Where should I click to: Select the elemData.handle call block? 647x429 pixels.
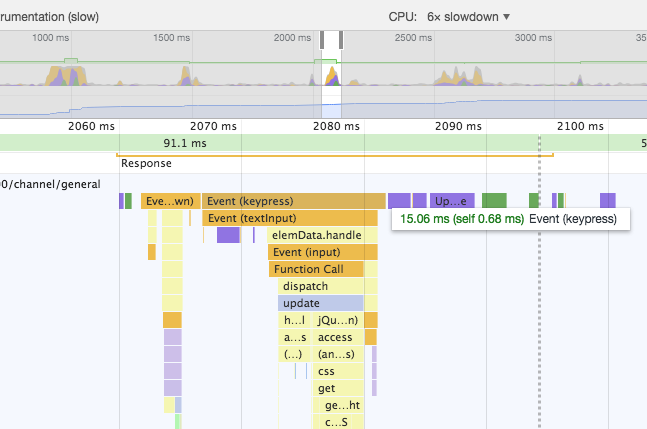click(317, 235)
